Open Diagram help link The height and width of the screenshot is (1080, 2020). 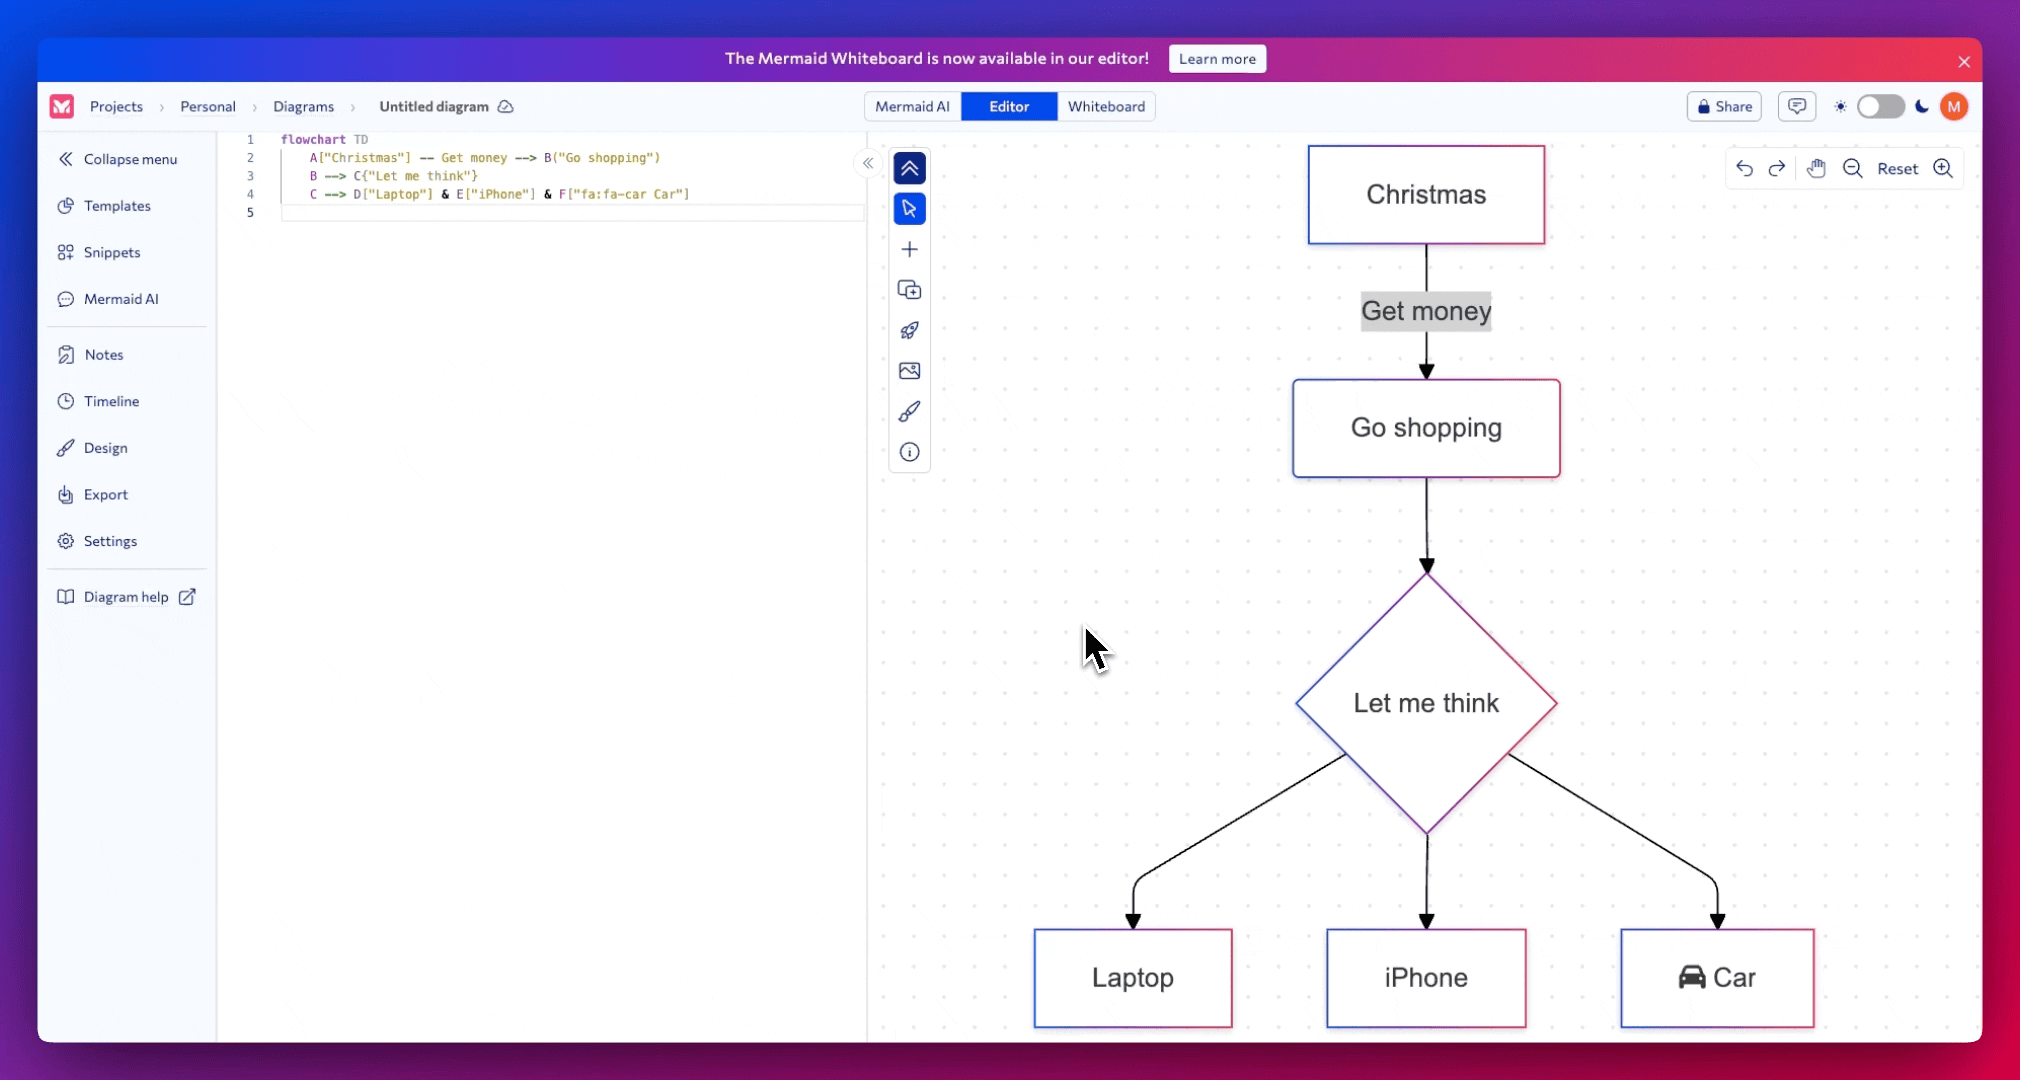coord(127,596)
